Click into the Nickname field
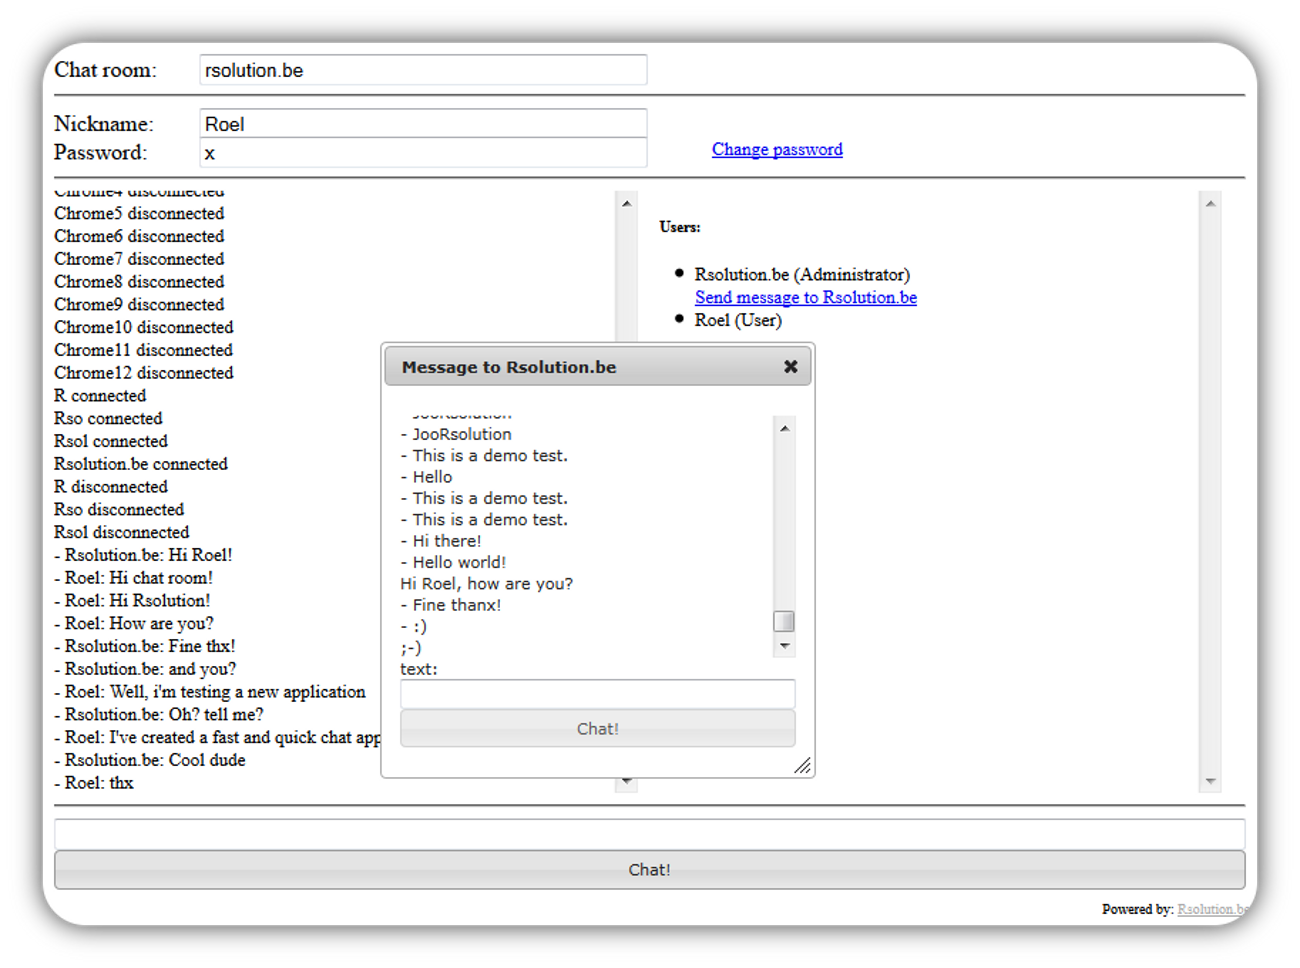Screen dimensions: 1300x968 pos(423,124)
